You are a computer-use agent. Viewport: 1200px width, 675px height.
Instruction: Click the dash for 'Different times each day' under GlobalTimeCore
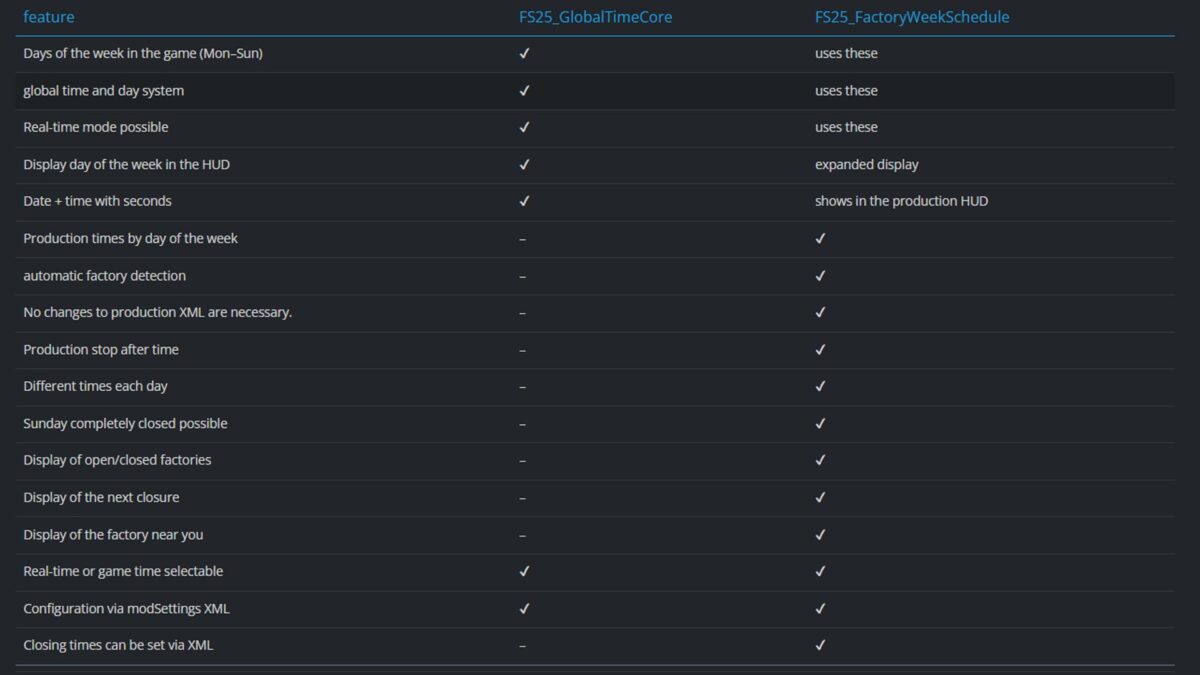[x=523, y=387]
